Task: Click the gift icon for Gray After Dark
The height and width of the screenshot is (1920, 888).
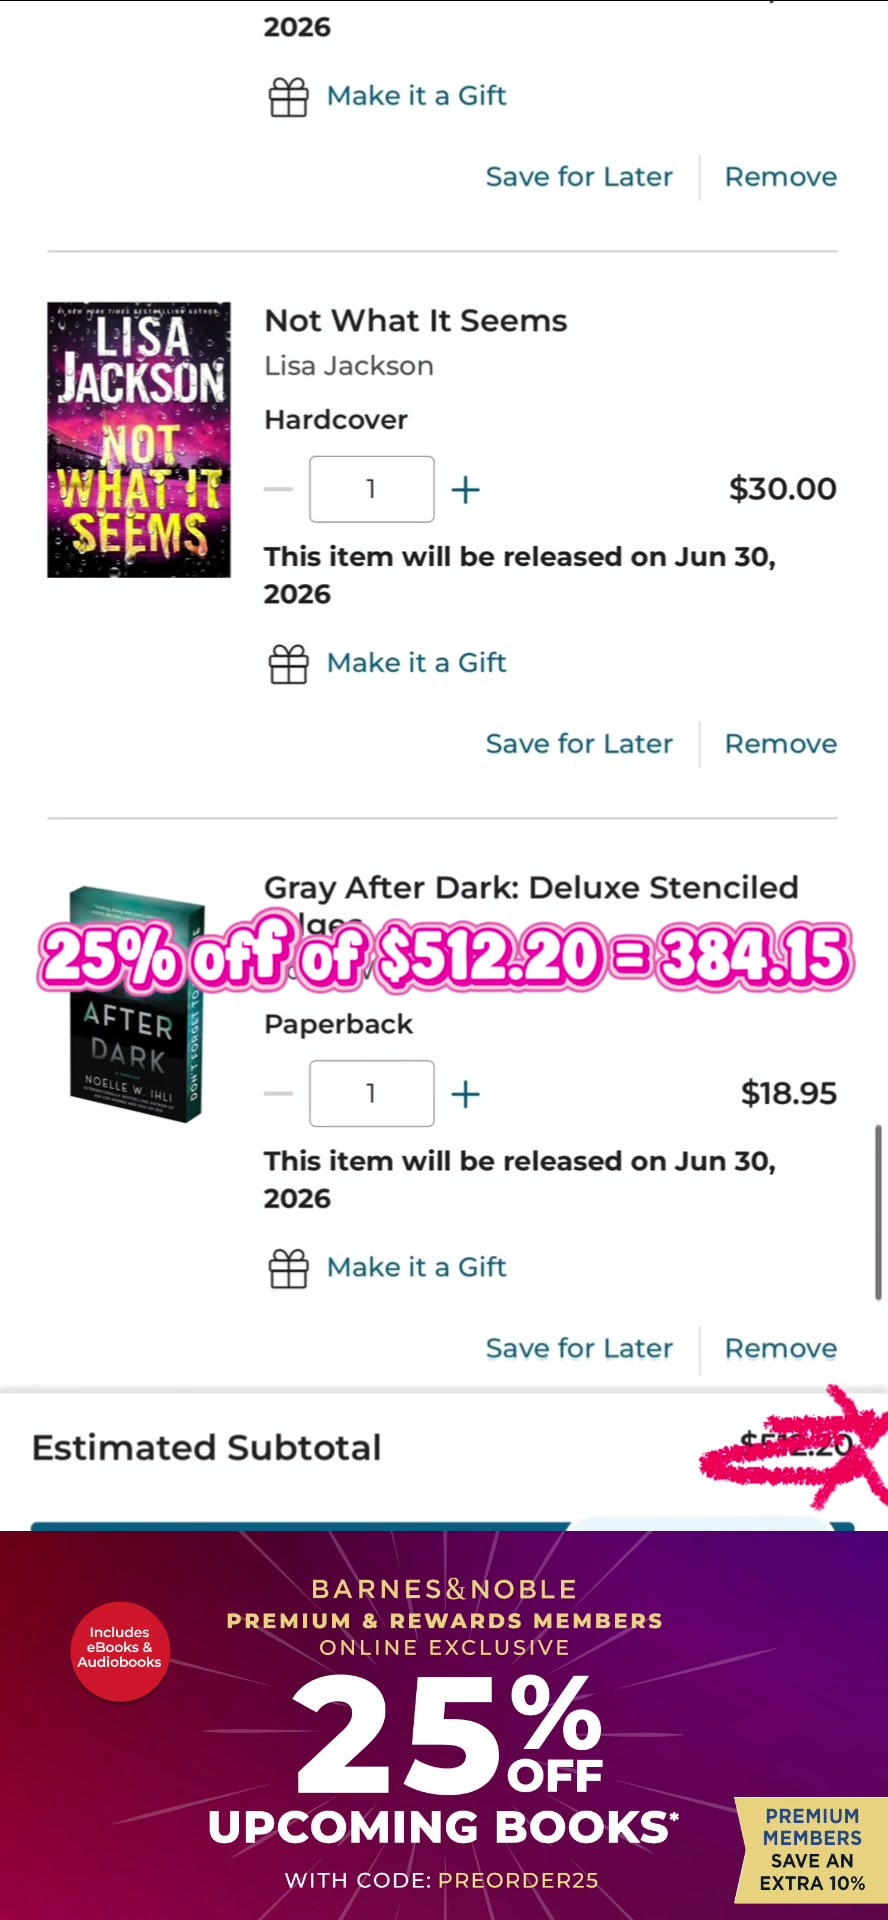Action: point(289,1268)
